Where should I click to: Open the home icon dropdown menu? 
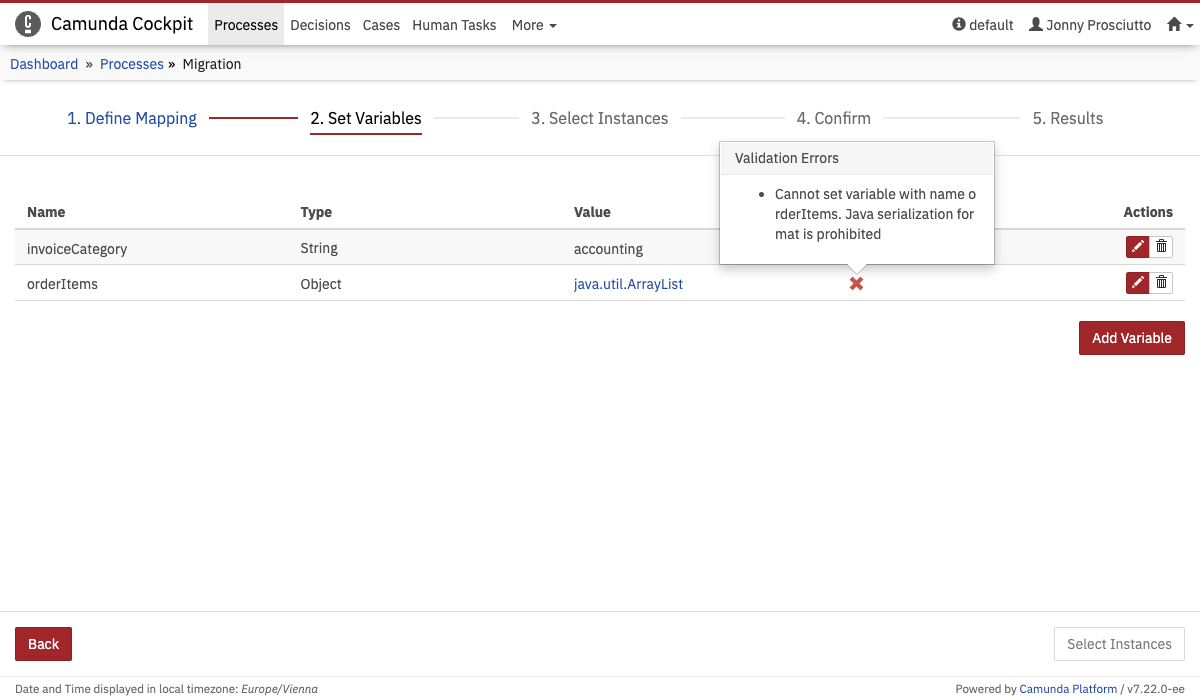pyautogui.click(x=1180, y=25)
